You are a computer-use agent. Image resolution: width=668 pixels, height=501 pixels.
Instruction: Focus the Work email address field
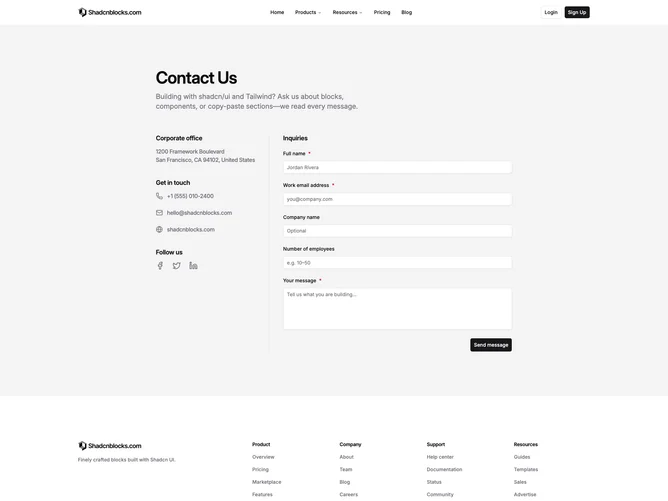pos(397,199)
